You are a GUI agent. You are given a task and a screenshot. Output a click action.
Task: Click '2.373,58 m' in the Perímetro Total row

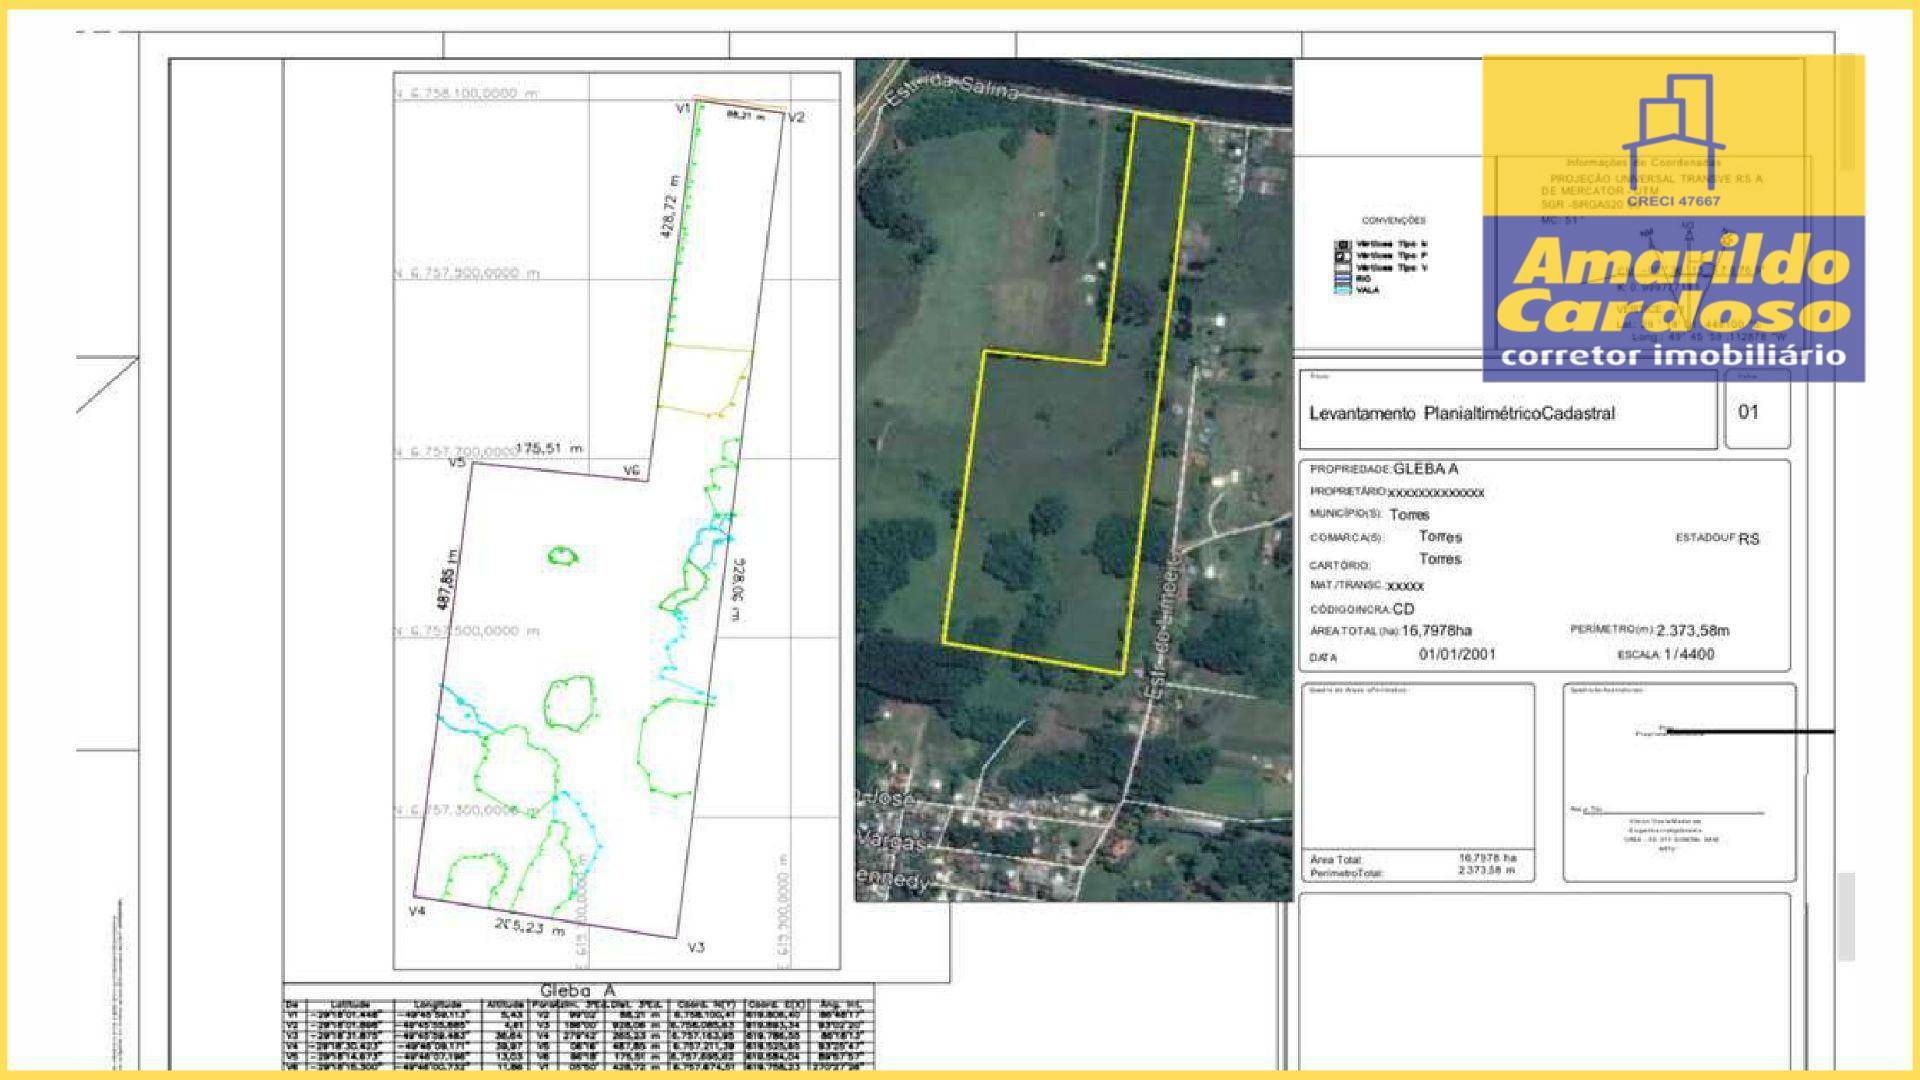click(1487, 870)
